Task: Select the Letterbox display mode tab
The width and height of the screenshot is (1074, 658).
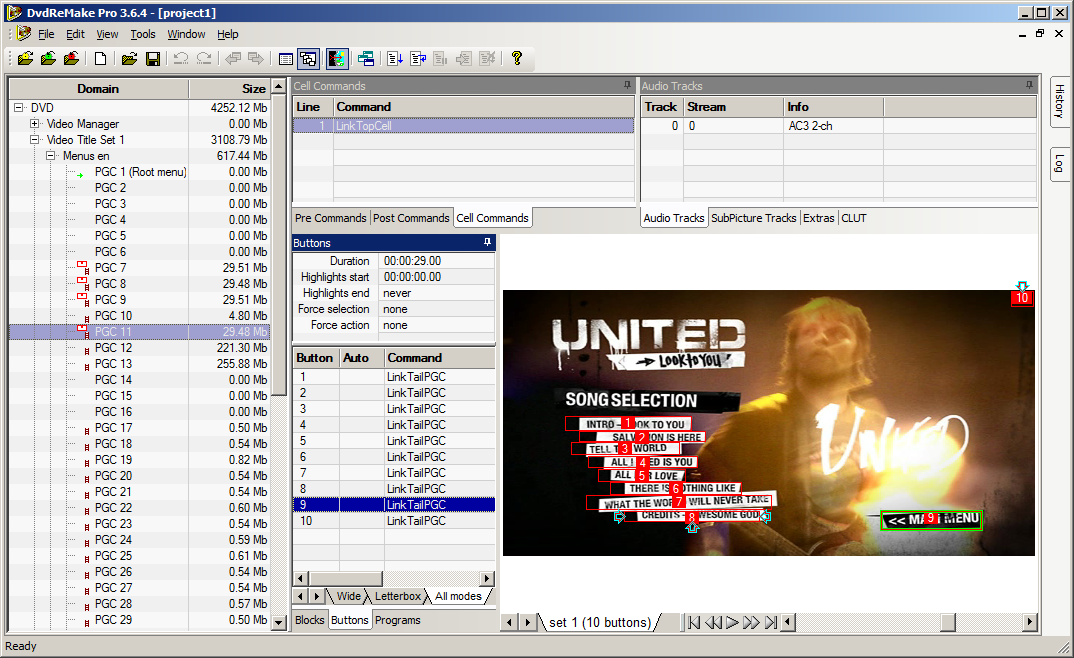Action: 397,596
